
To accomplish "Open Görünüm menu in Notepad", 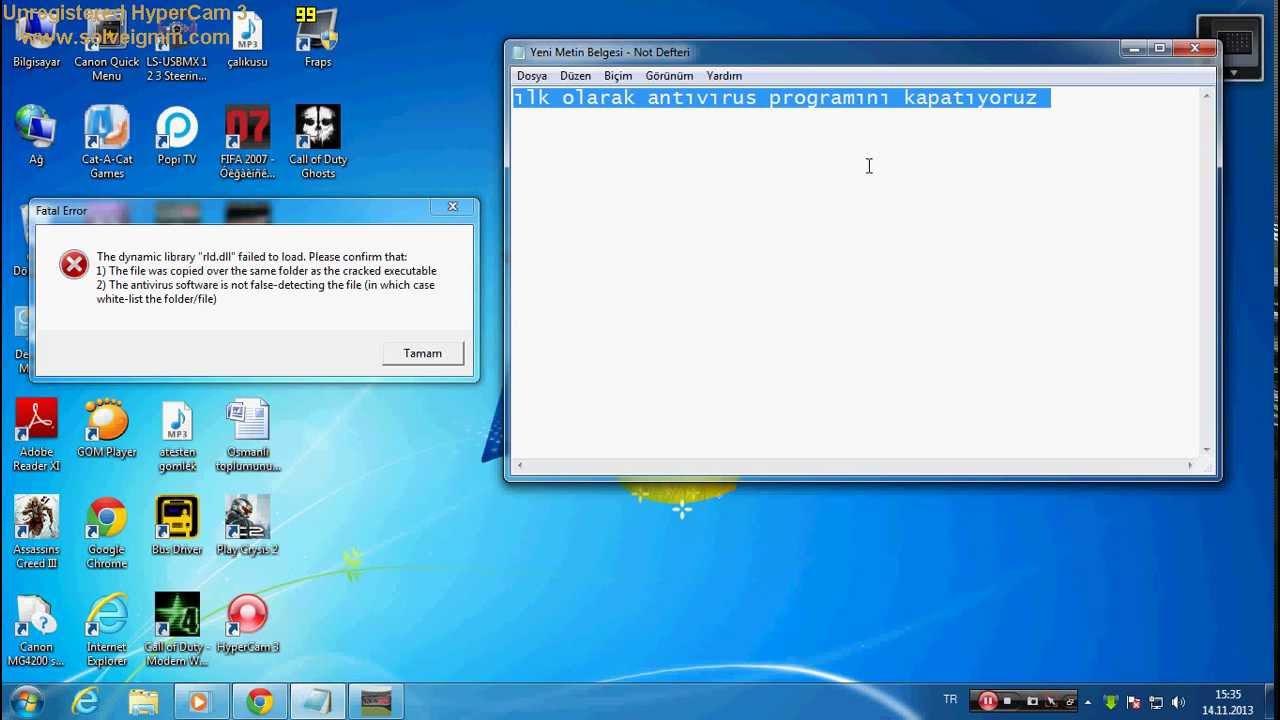I will 669,76.
